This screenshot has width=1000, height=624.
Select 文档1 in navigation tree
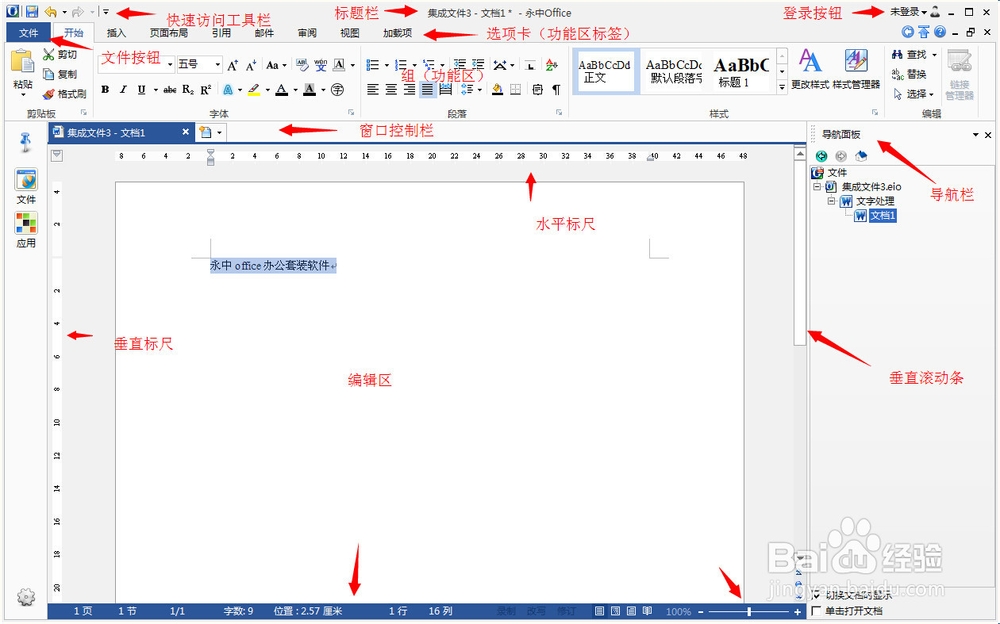click(883, 216)
